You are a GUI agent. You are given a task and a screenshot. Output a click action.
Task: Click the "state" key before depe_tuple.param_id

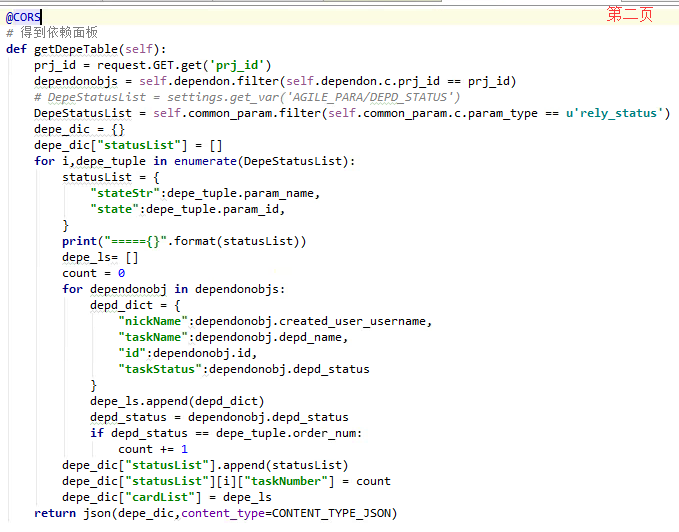tap(114, 210)
